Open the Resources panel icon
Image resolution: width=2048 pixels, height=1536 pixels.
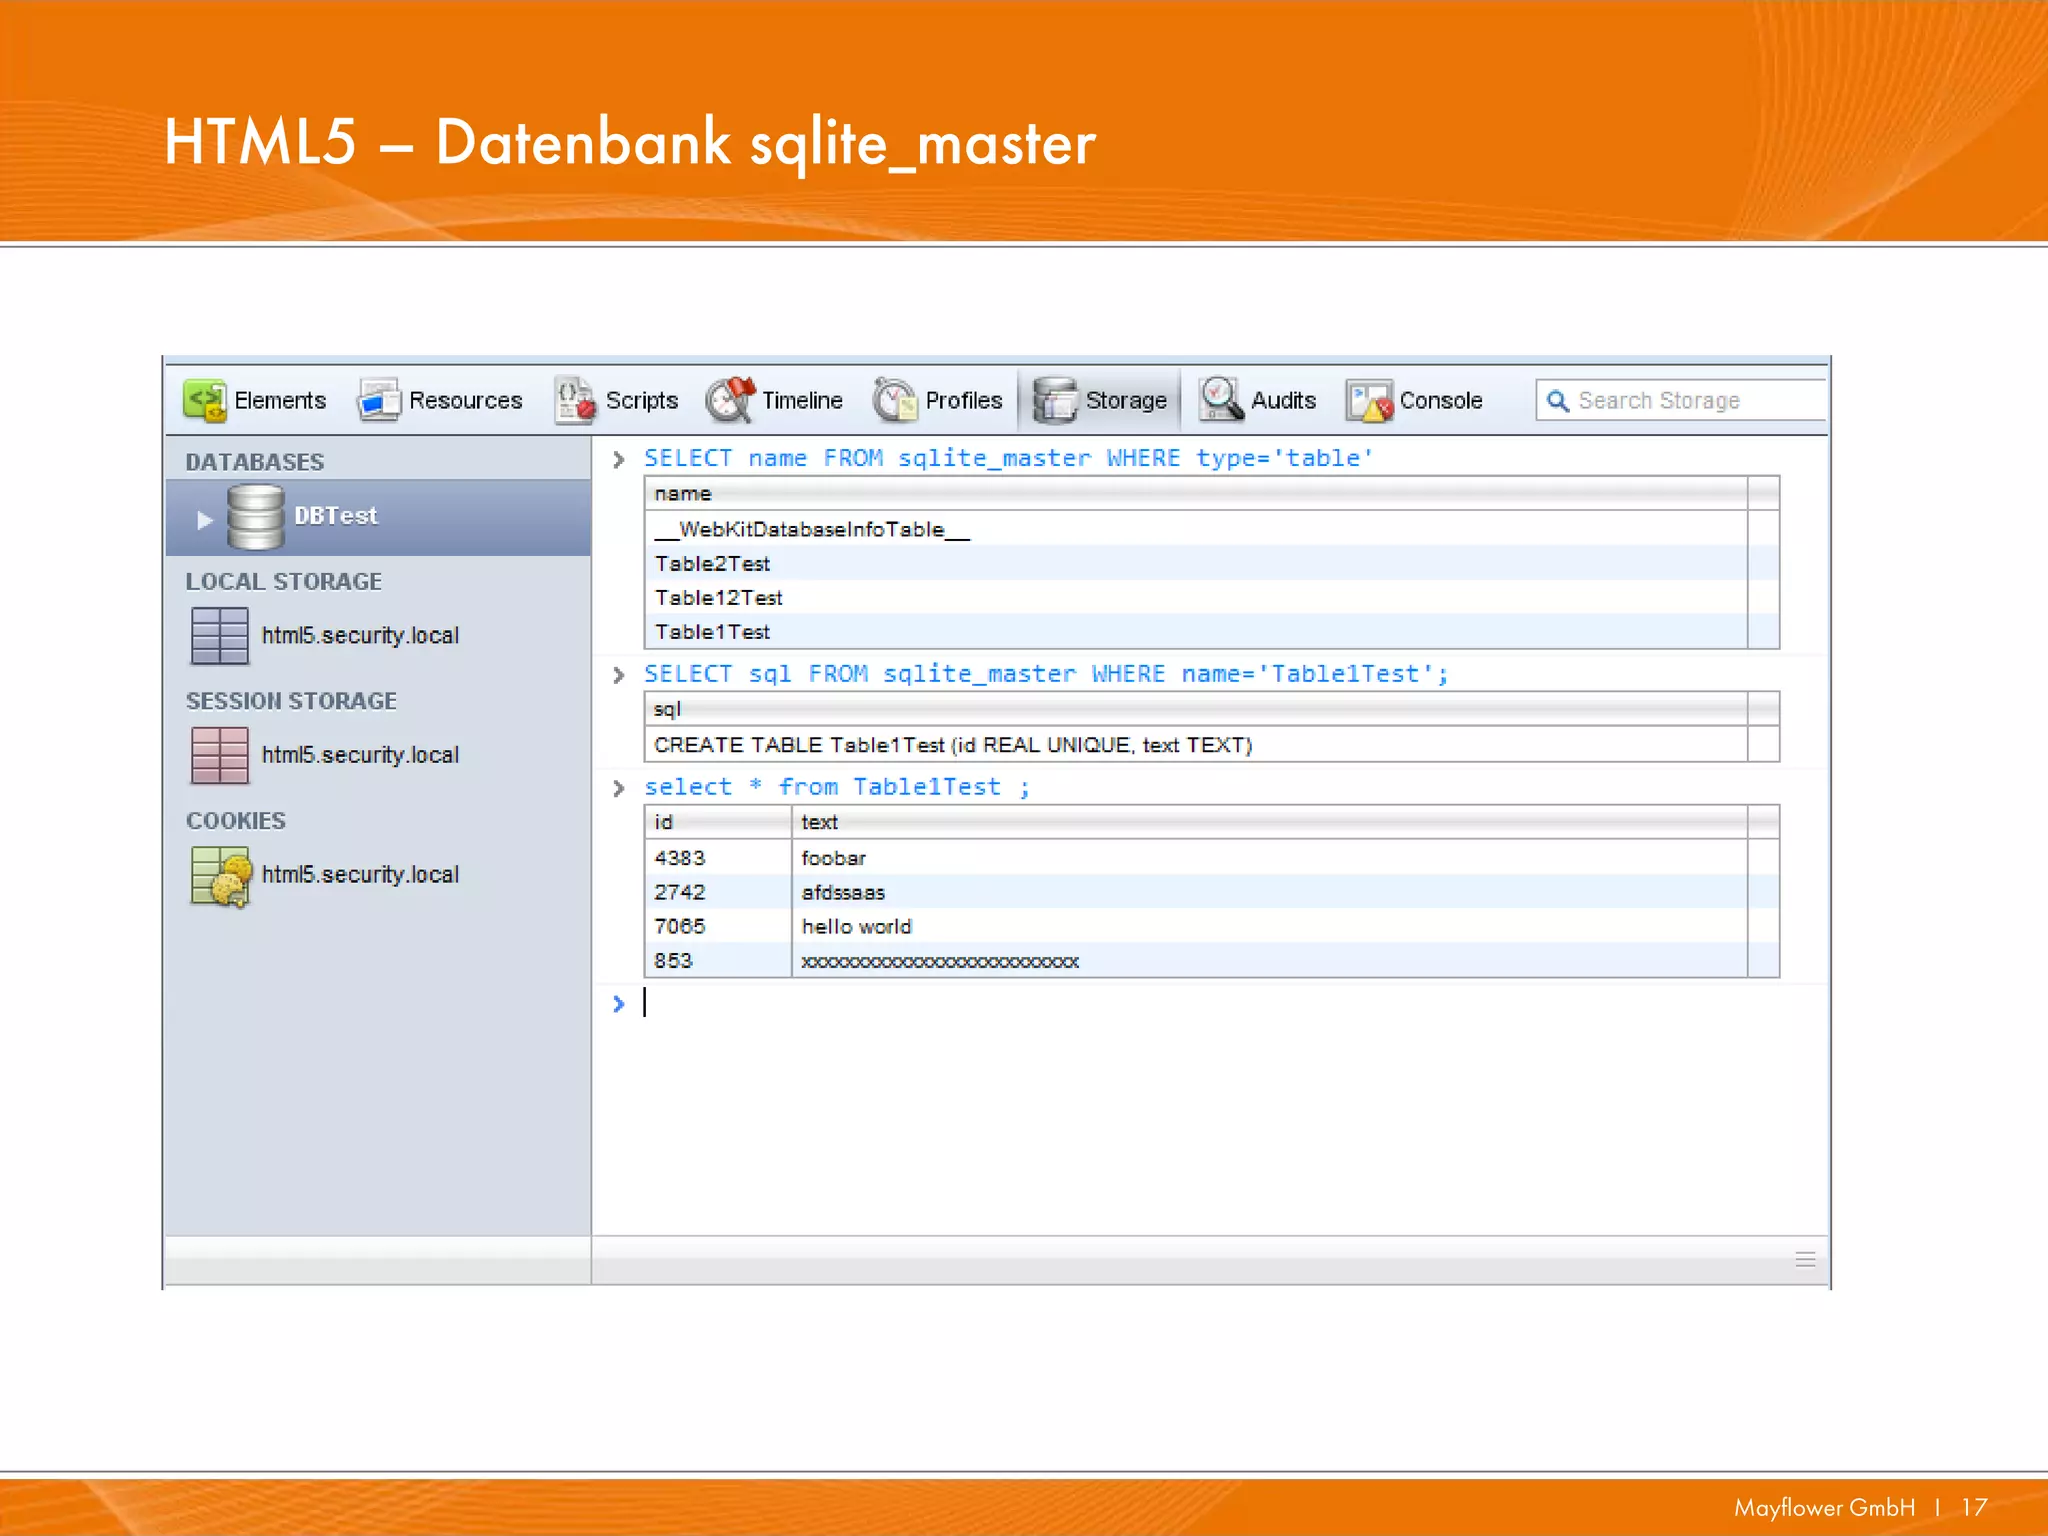click(380, 401)
